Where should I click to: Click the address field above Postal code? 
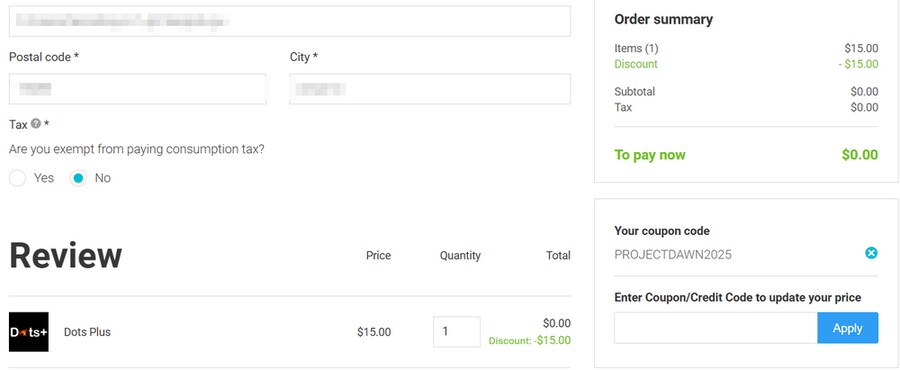(290, 21)
